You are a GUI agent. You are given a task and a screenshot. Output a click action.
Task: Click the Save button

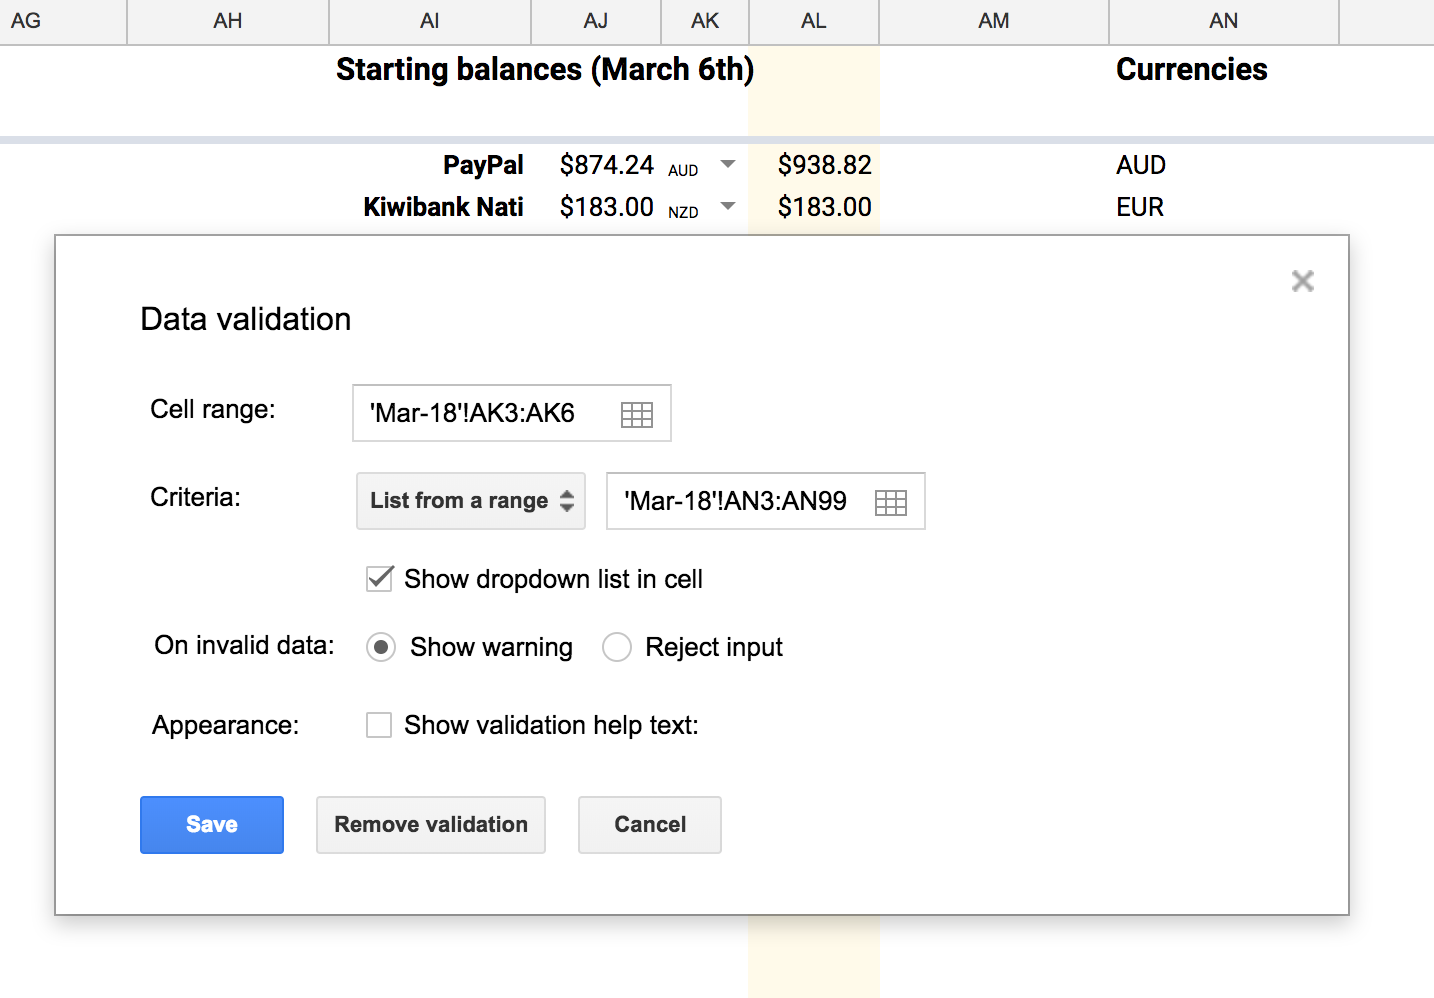212,825
